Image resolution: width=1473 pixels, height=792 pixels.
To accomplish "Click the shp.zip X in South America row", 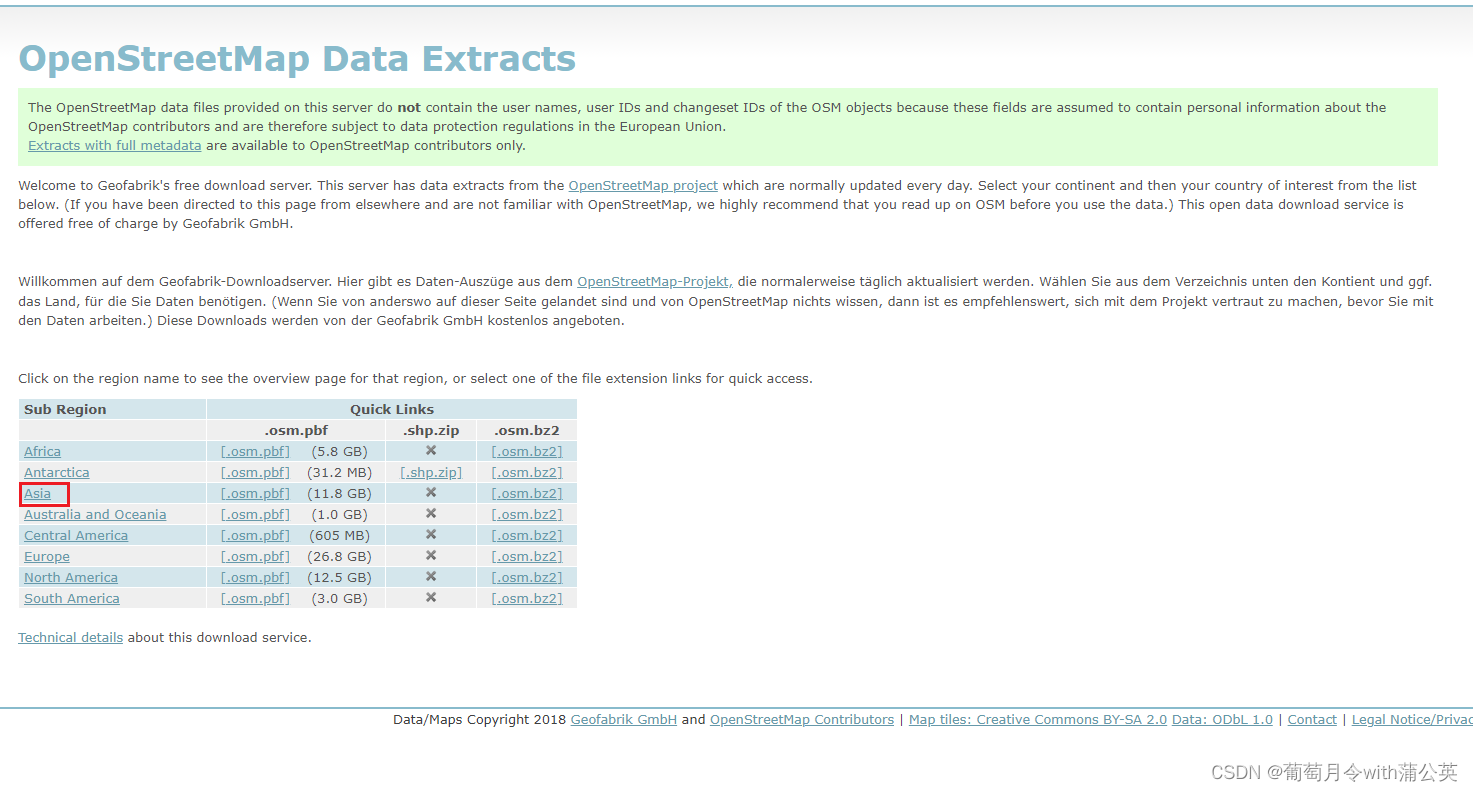I will [x=431, y=598].
